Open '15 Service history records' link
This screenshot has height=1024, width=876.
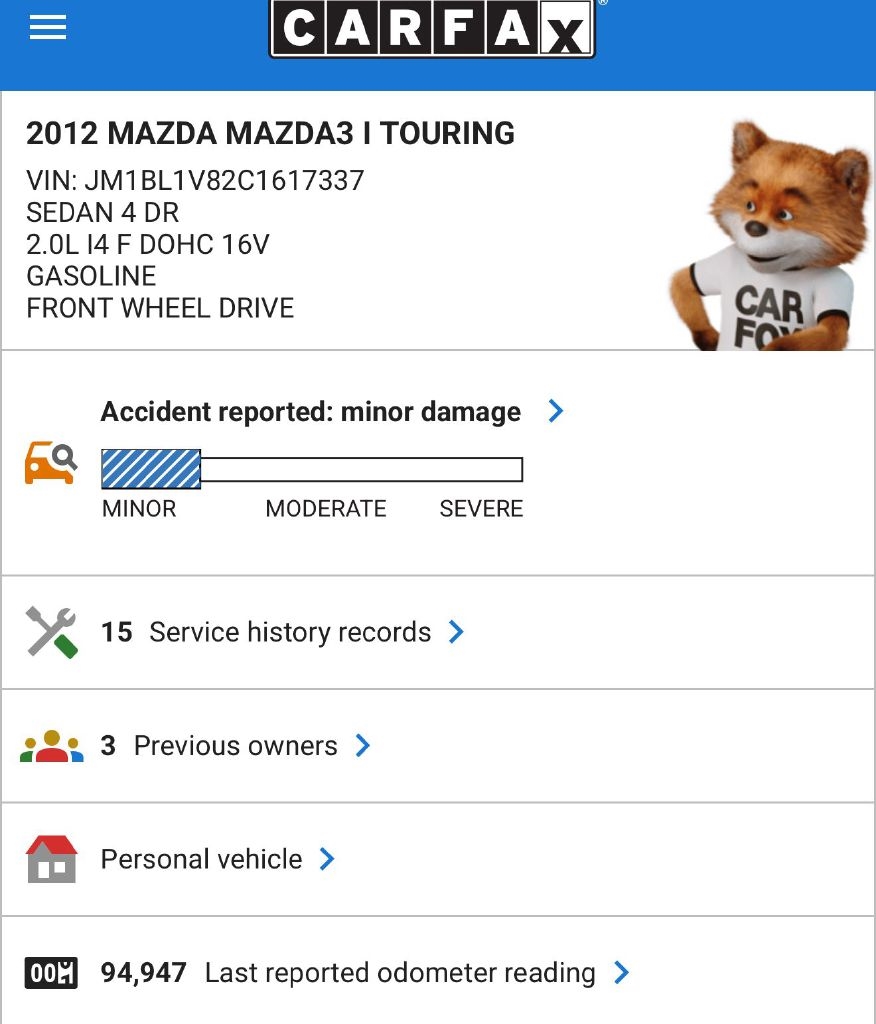tap(267, 632)
